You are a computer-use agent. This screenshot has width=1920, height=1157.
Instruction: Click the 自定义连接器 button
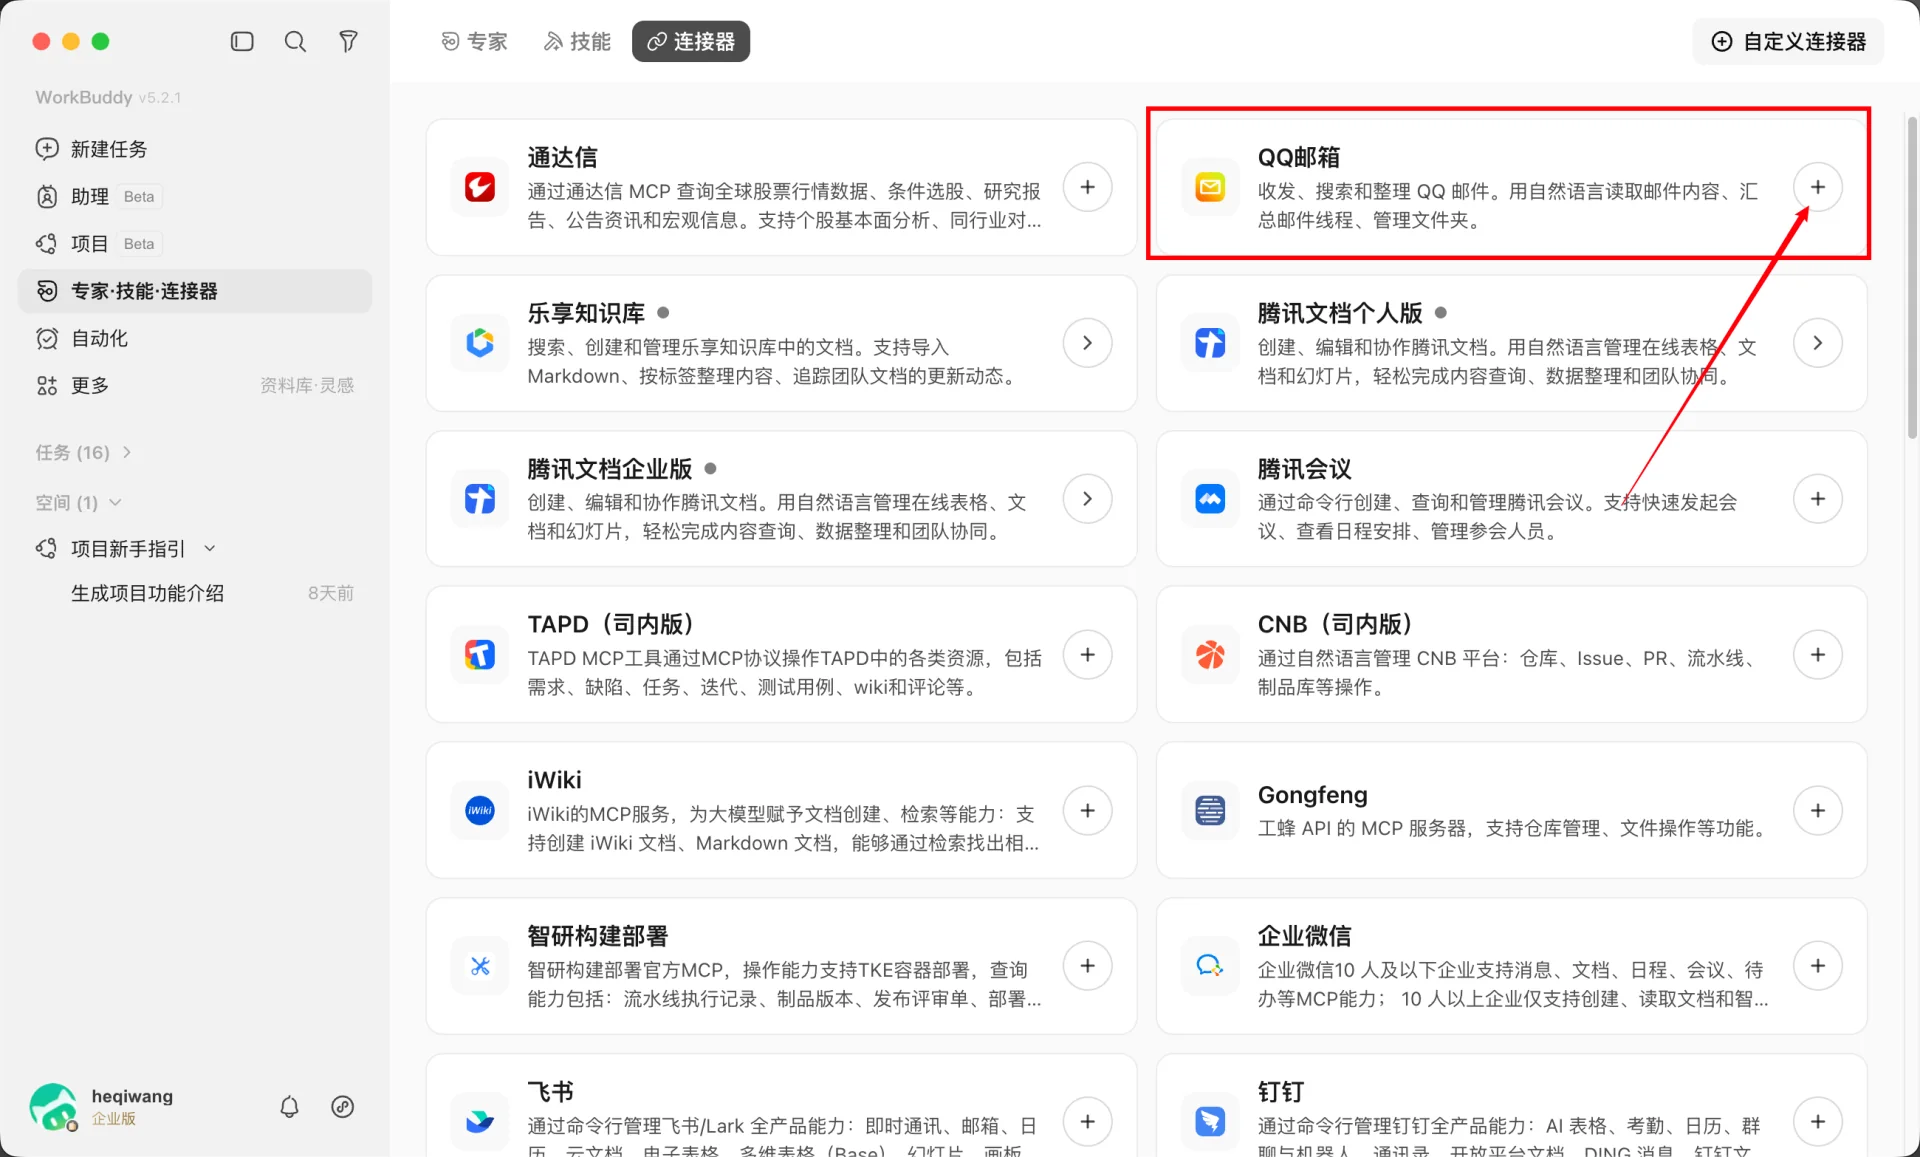[x=1788, y=41]
